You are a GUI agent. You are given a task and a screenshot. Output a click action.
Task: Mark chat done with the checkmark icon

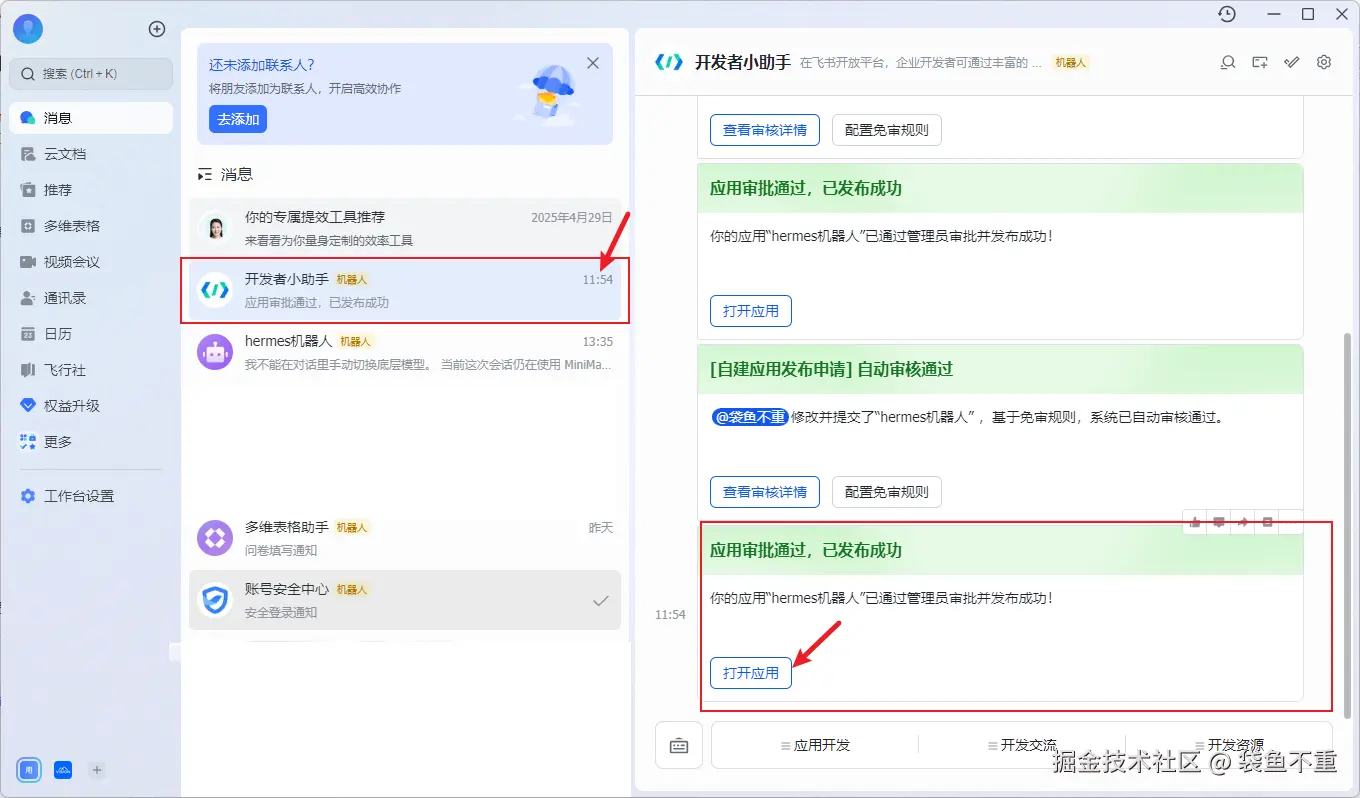(x=1292, y=62)
